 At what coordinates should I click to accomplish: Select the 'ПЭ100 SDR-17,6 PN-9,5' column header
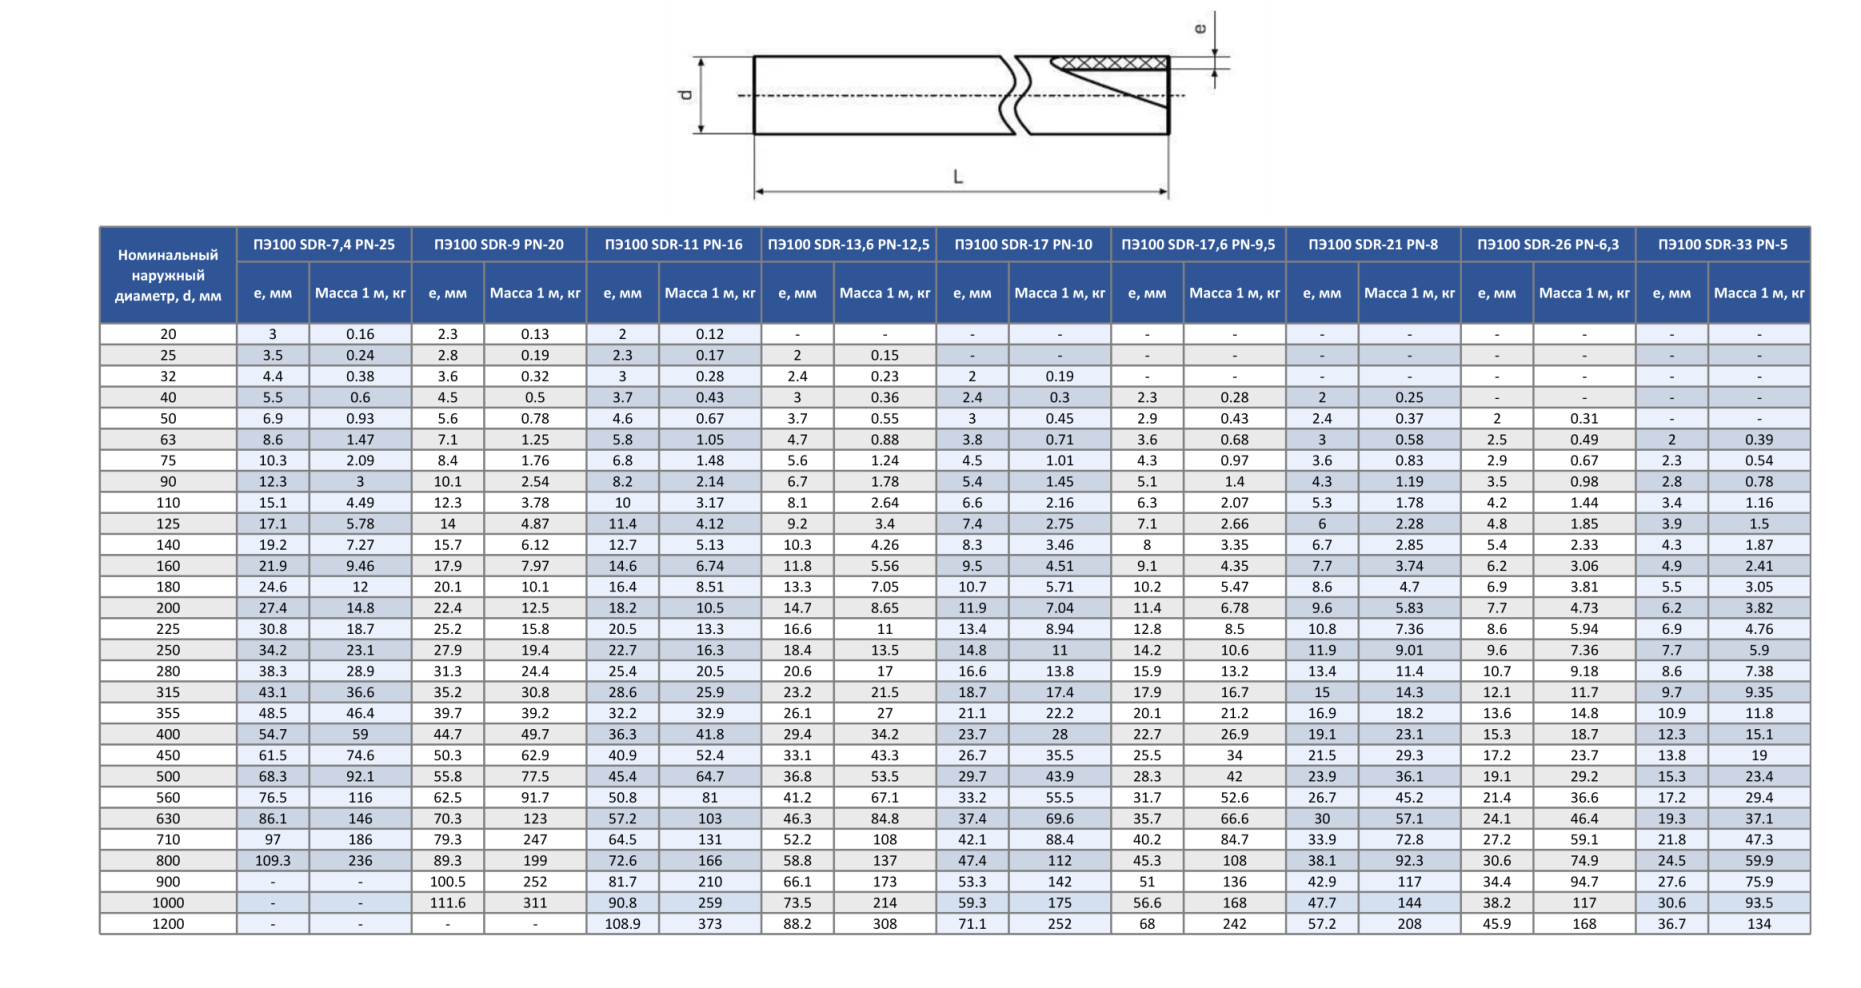(x=1198, y=244)
